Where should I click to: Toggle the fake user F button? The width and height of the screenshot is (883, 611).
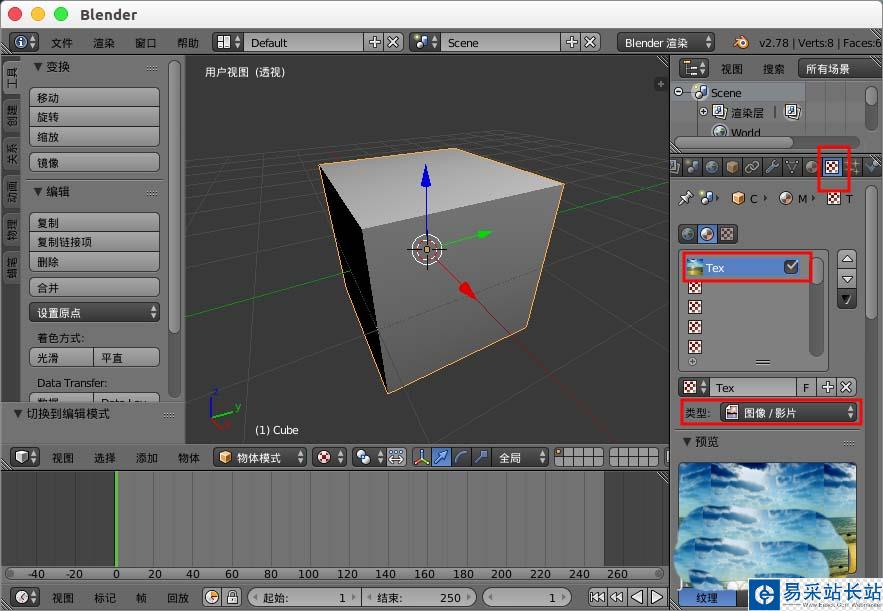806,387
